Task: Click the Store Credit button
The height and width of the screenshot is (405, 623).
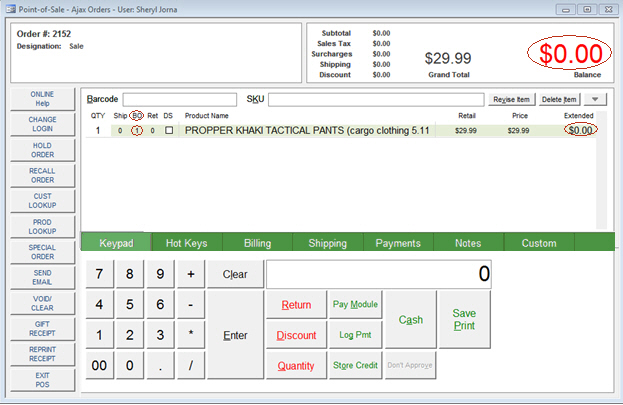Action: tap(355, 365)
